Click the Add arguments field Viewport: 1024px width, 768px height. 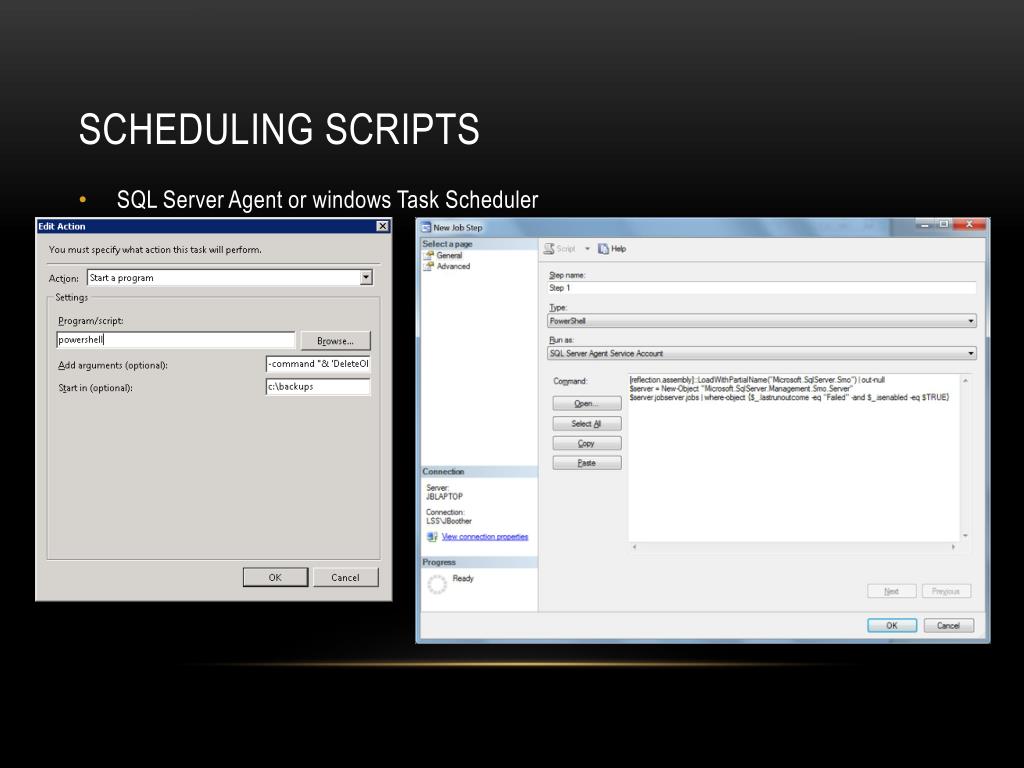pyautogui.click(x=318, y=364)
